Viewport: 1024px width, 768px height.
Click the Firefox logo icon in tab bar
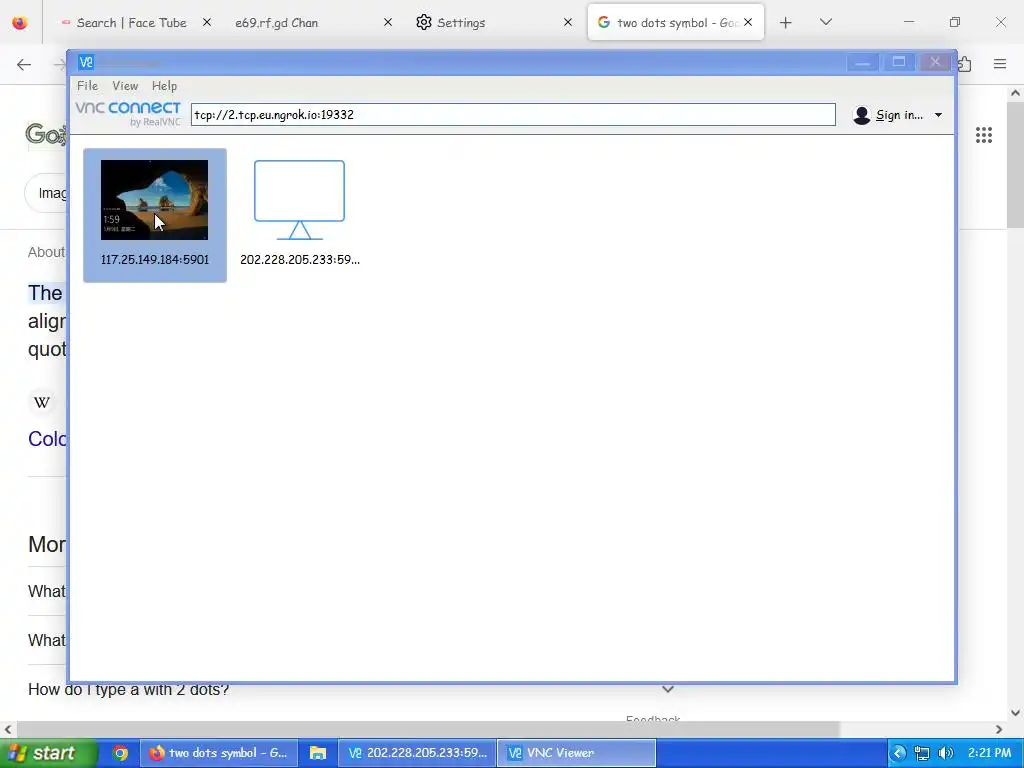click(x=20, y=23)
